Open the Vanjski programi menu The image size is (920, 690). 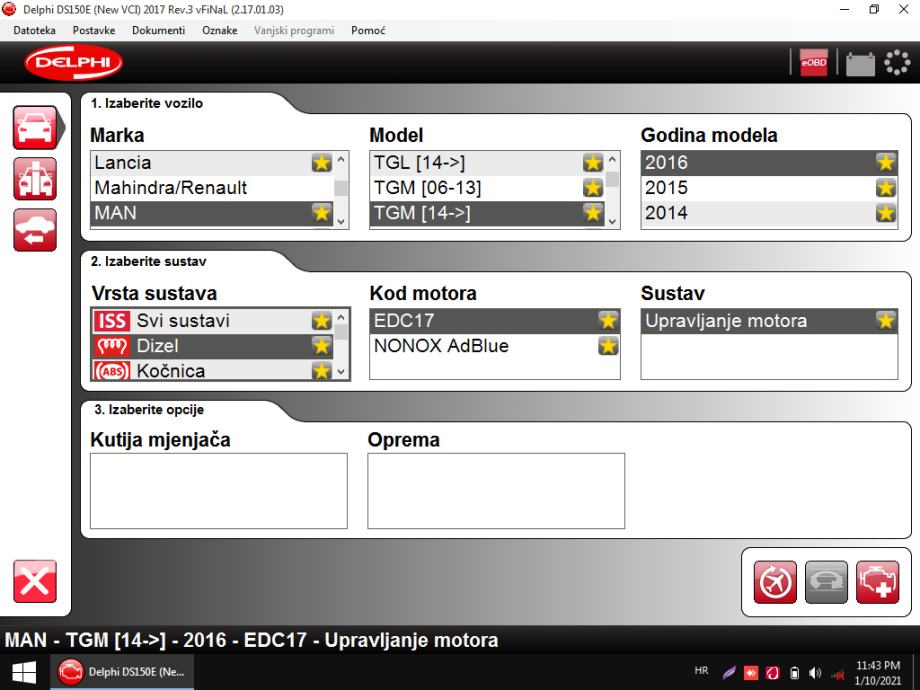(x=294, y=31)
